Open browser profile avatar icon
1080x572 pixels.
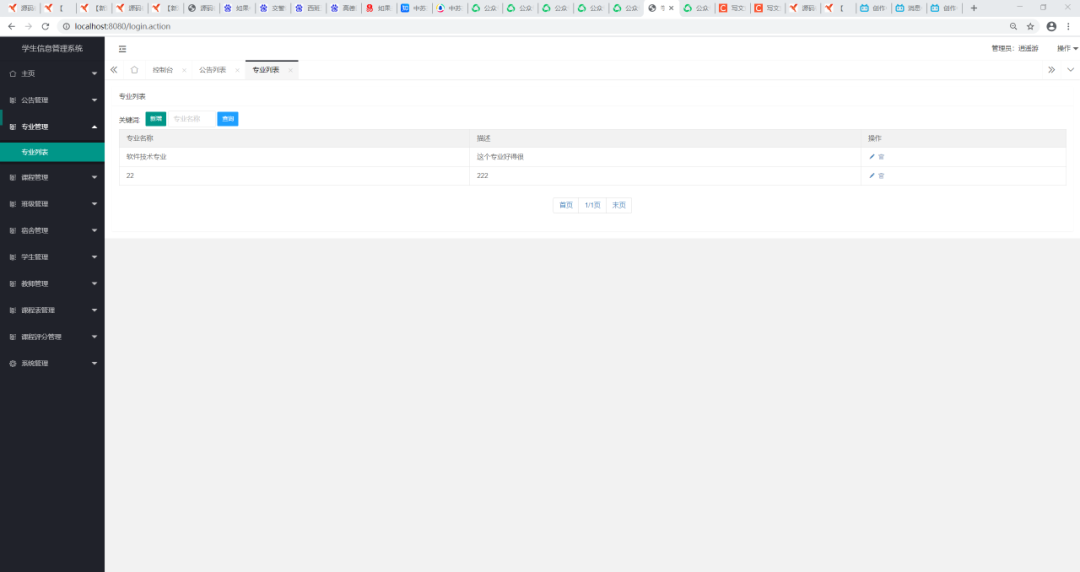coord(1051,26)
